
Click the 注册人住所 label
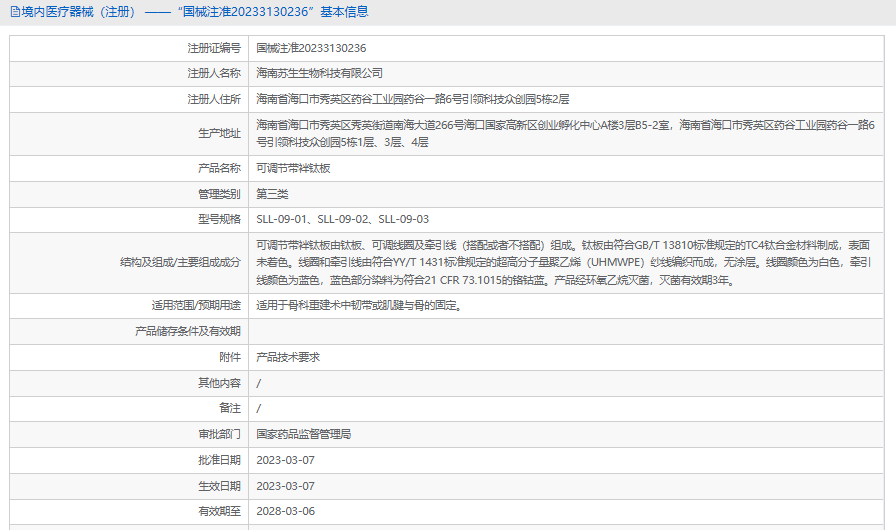(x=214, y=99)
